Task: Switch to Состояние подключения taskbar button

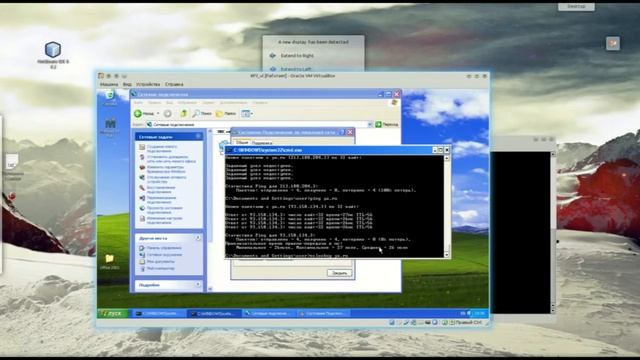Action: pyautogui.click(x=323, y=313)
